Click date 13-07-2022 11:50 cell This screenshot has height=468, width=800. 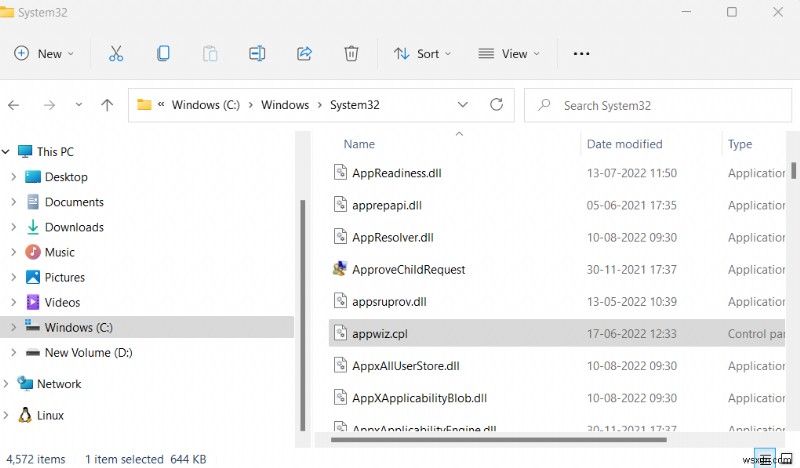[632, 173]
